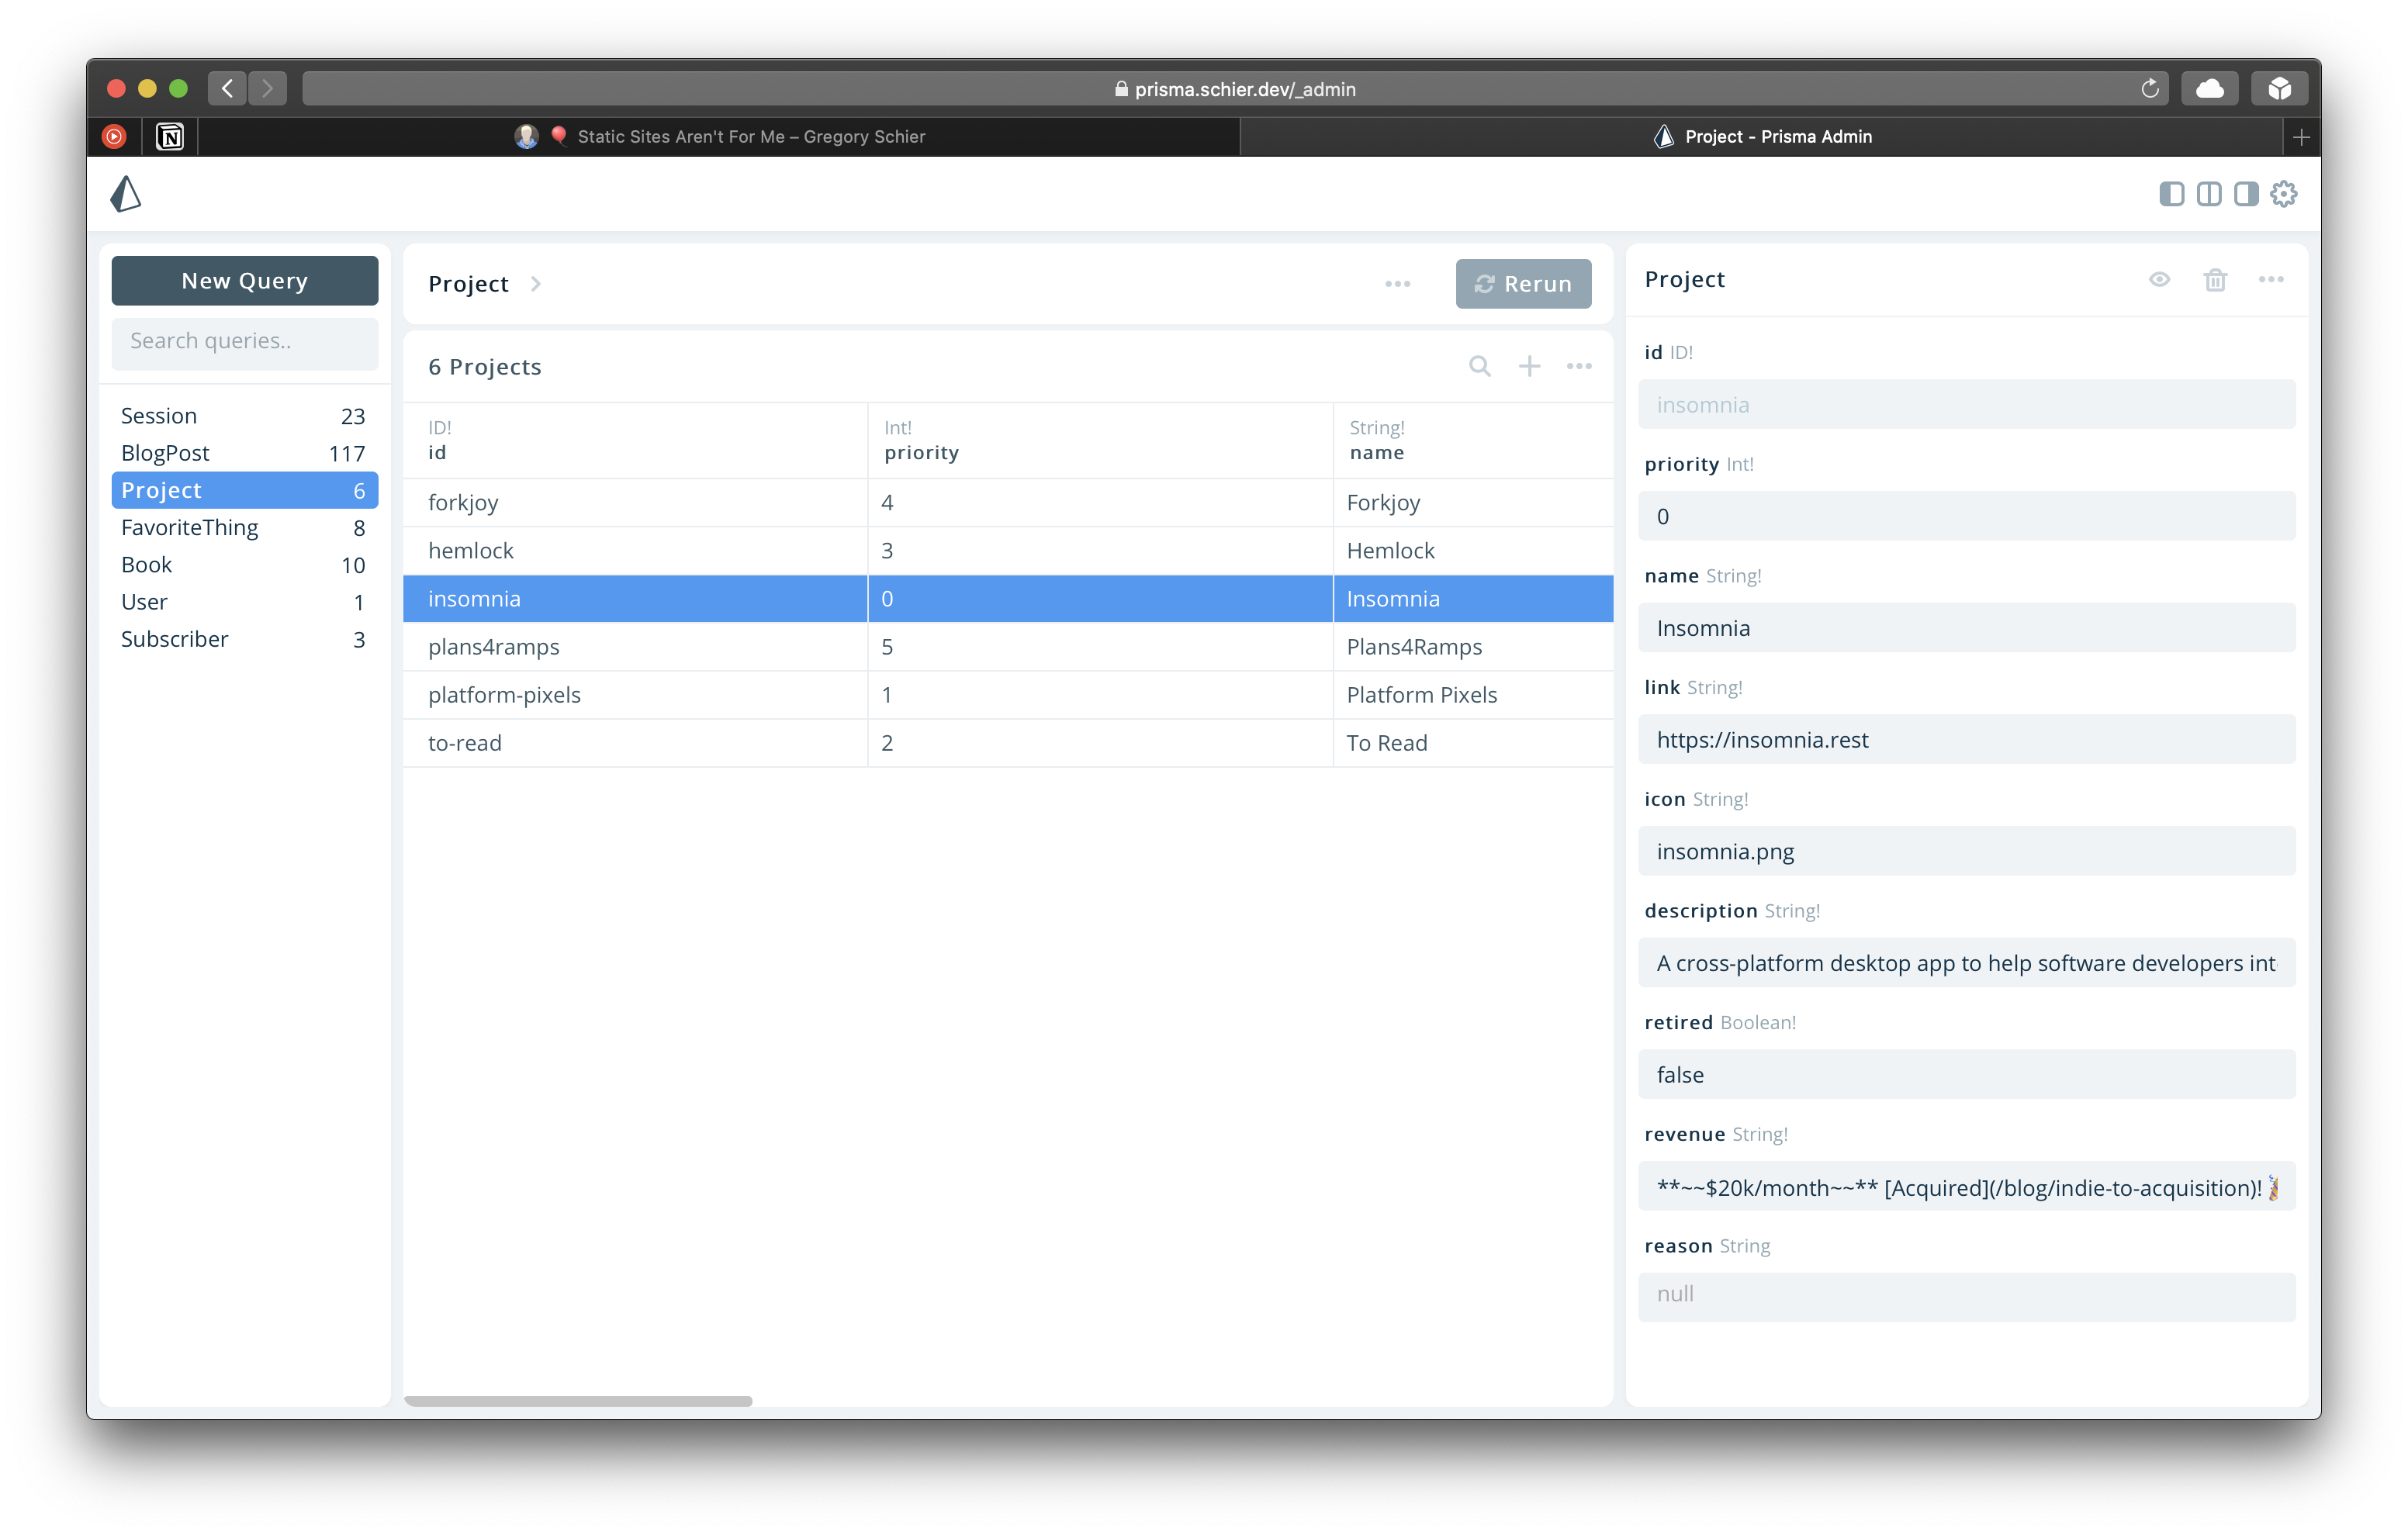The height and width of the screenshot is (1534, 2408).
Task: Select the forkjoy table row
Action: pos(1008,503)
